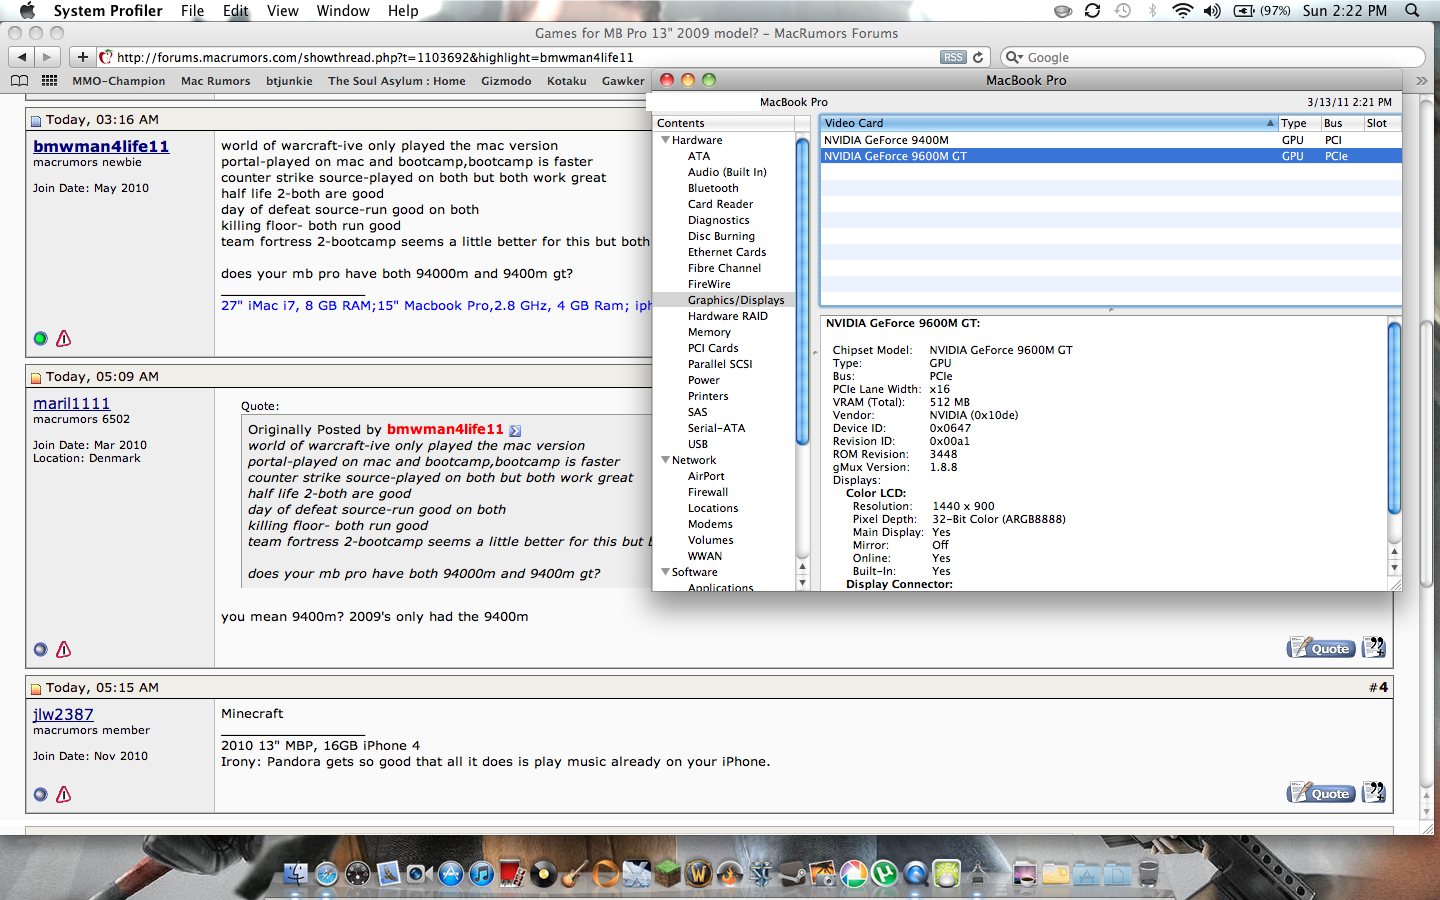Open Google search engine dropdown

point(1013,57)
